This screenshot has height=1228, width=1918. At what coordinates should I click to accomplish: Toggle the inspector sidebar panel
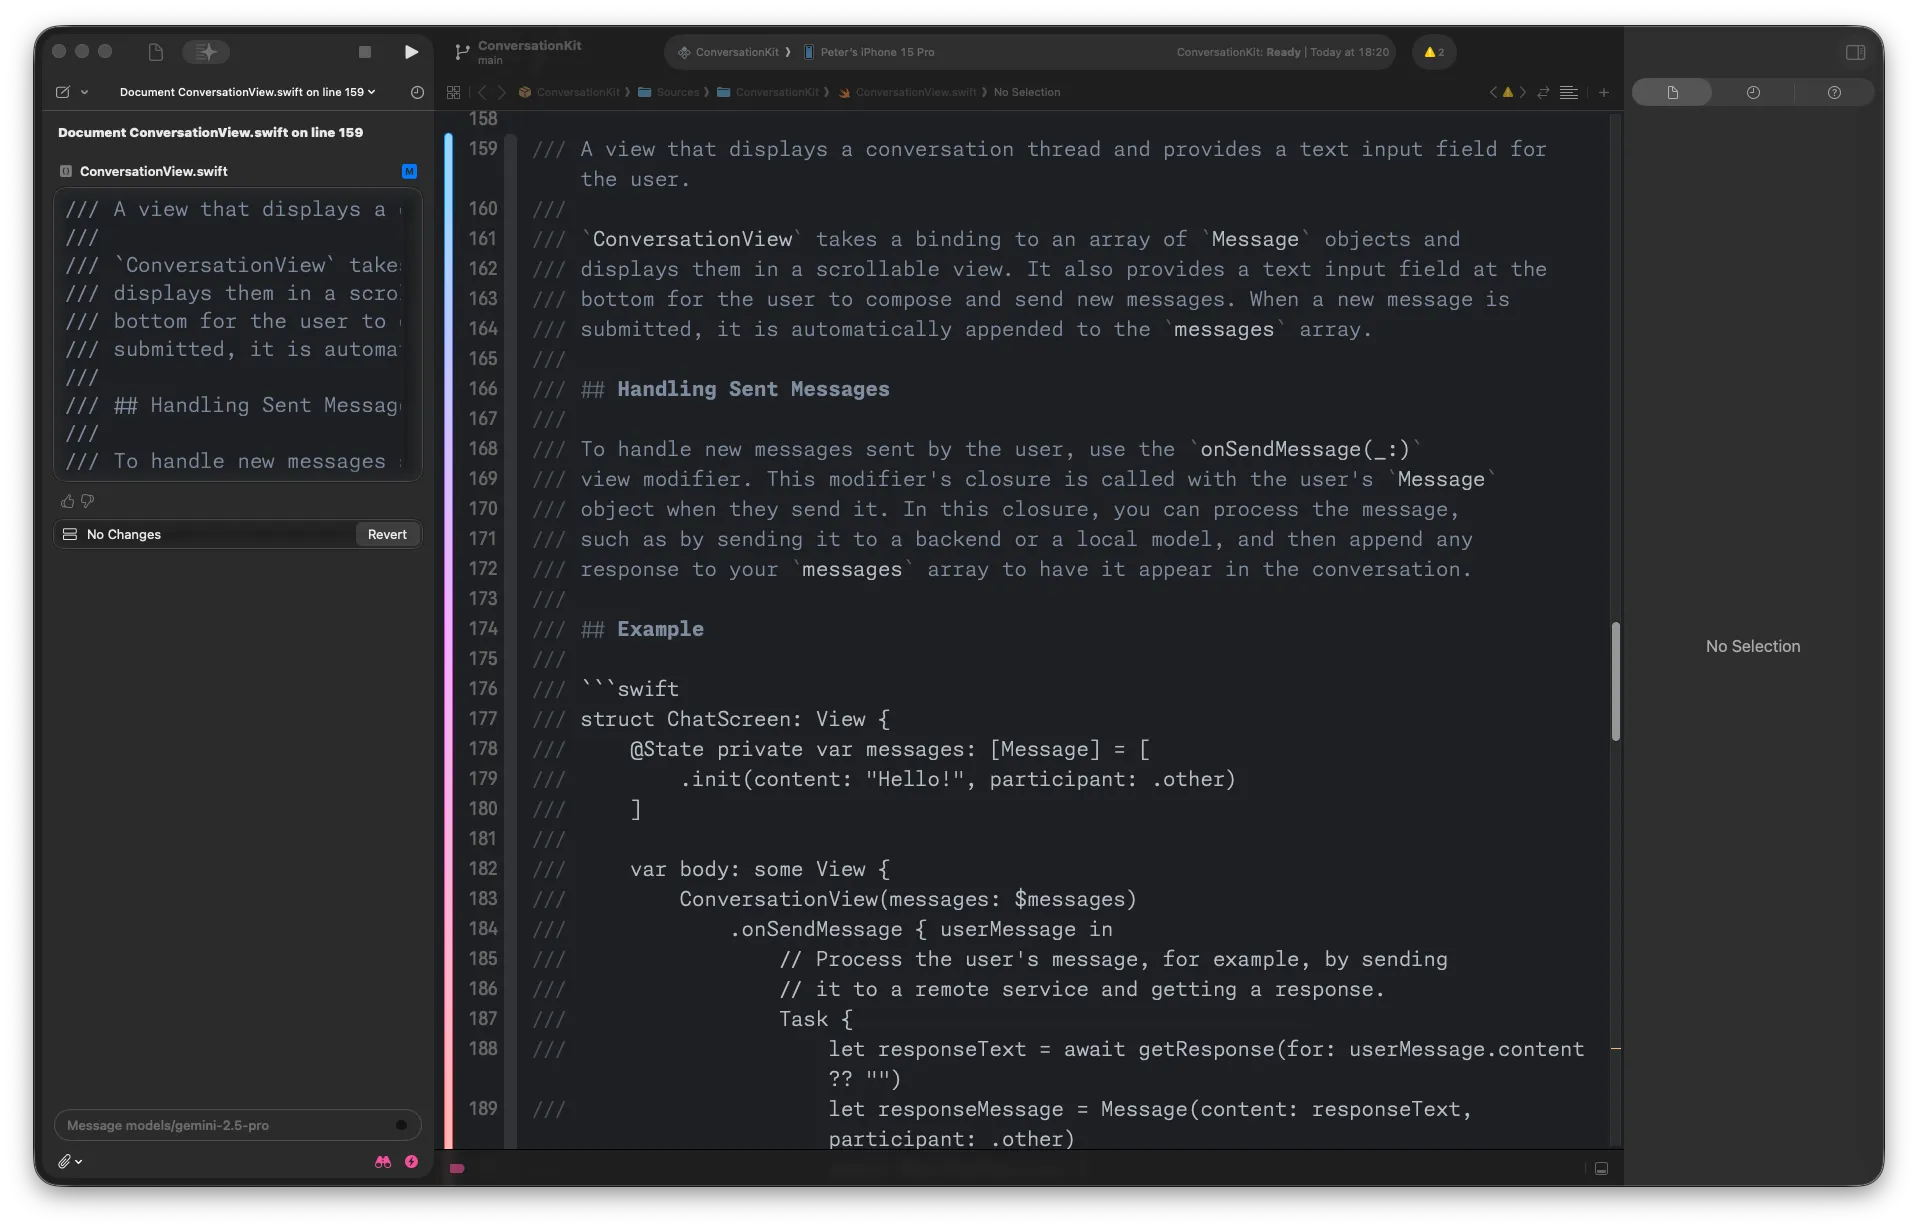click(1855, 52)
